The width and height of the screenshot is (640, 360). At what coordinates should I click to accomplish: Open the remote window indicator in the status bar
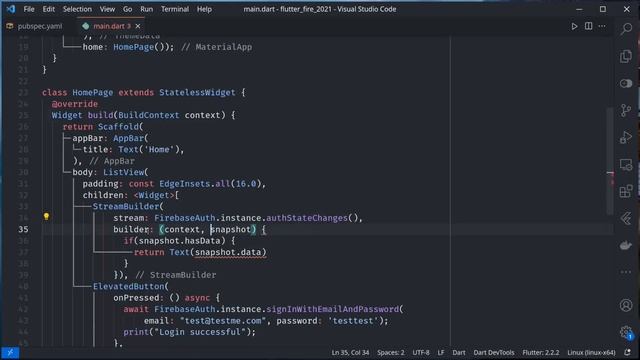[10, 353]
